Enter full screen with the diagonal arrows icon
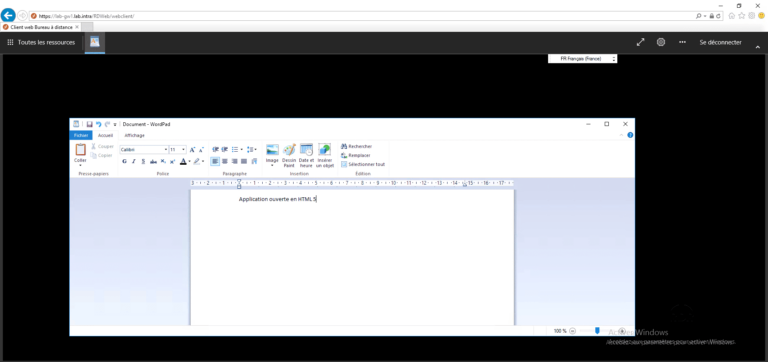Image resolution: width=768 pixels, height=362 pixels. click(640, 43)
